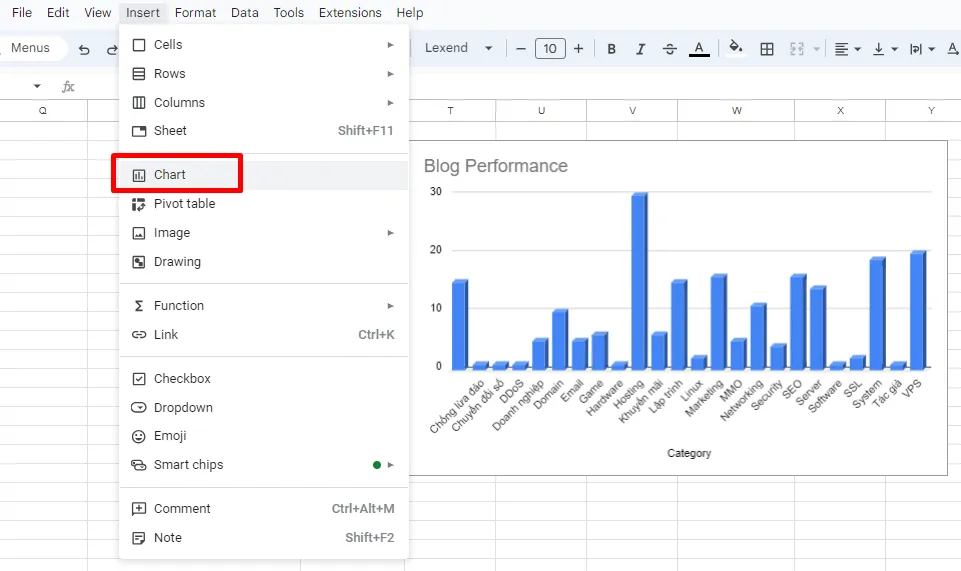Insert a Pivot table

tap(264, 203)
